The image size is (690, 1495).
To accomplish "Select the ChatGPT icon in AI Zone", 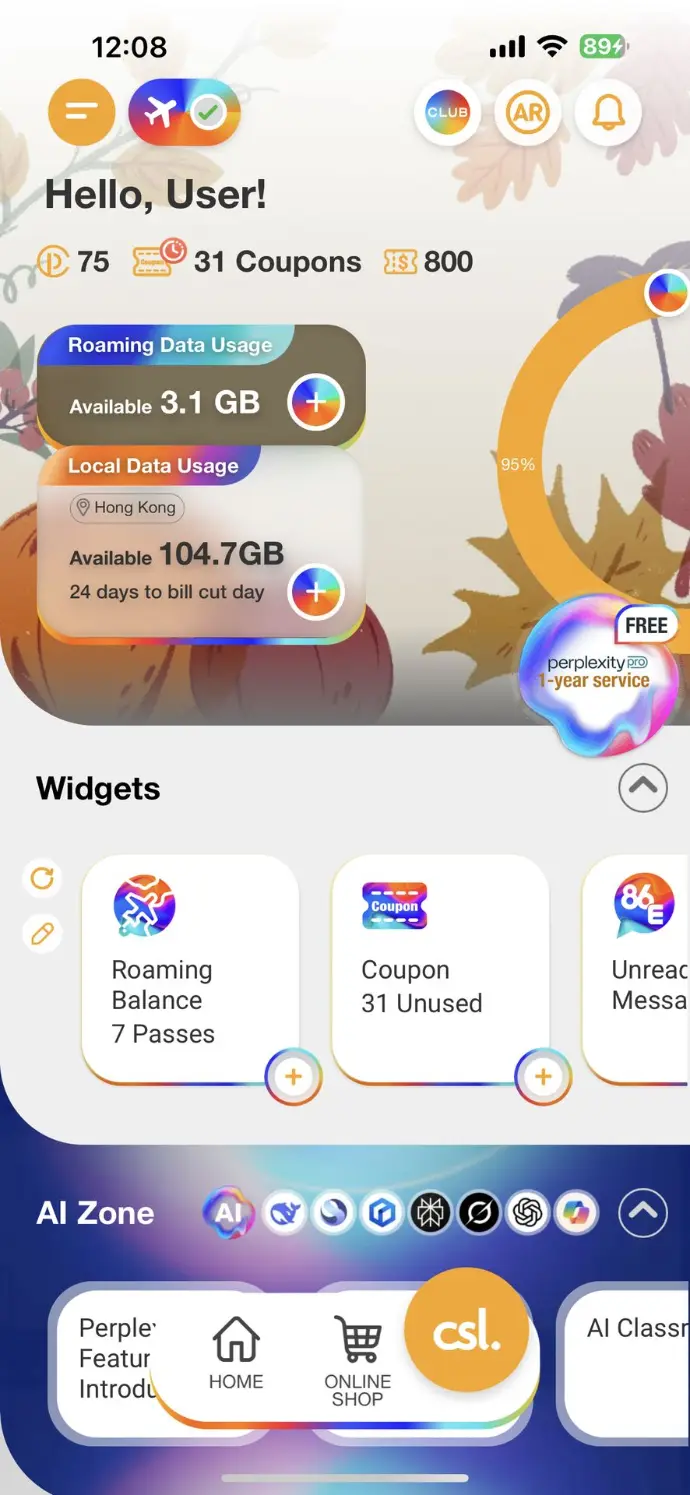I will (x=528, y=1214).
